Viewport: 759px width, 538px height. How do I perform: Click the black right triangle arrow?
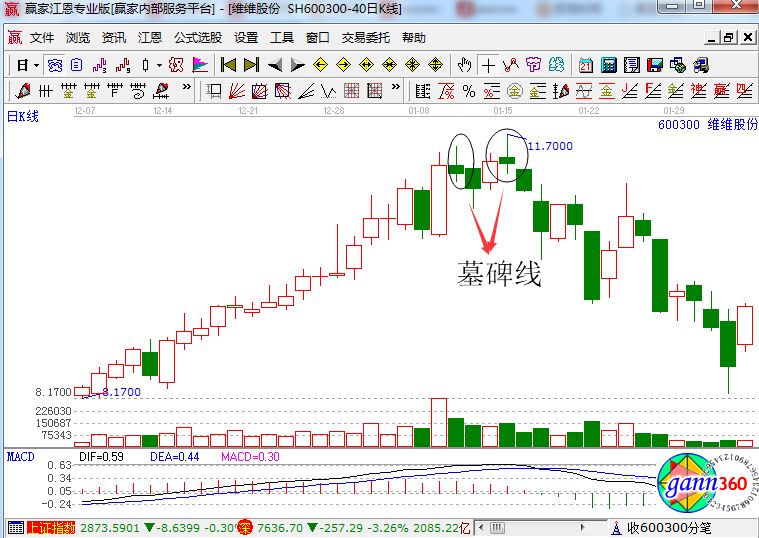click(x=297, y=65)
